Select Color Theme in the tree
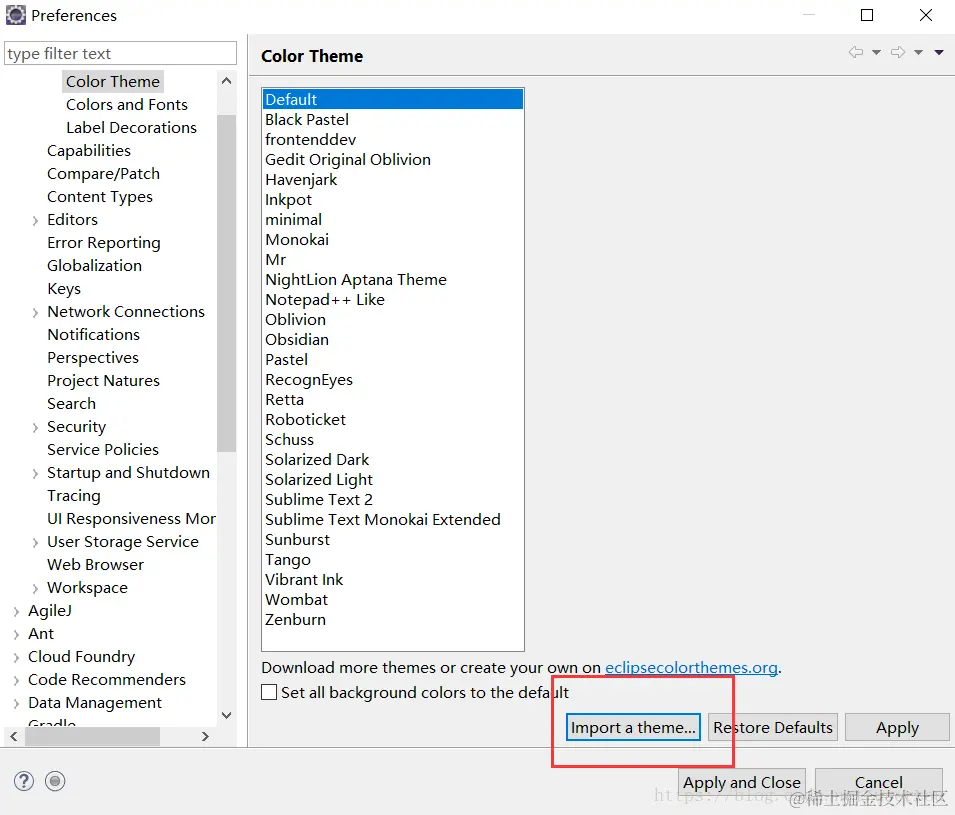 [113, 82]
